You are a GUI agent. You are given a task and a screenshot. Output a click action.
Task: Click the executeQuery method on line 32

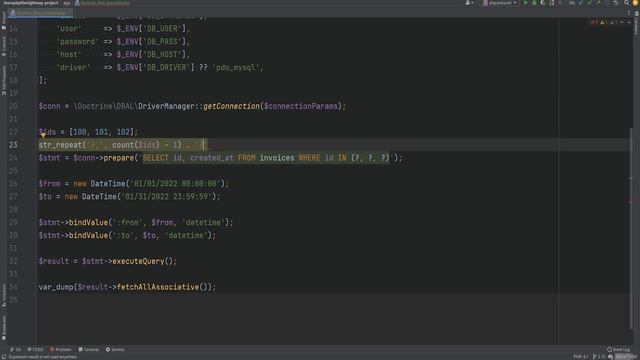coord(138,261)
